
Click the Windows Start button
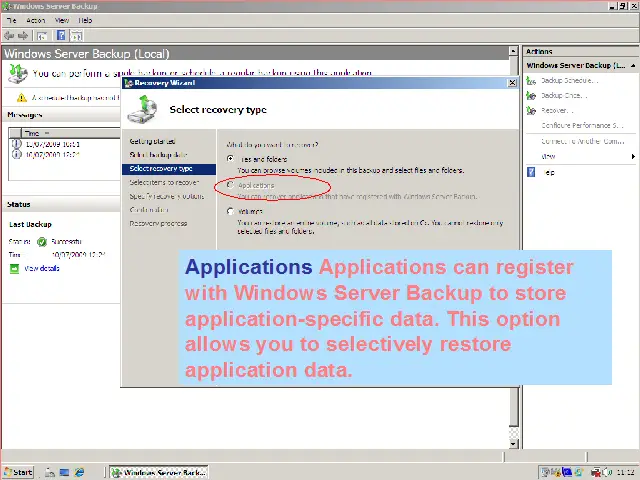(18, 472)
